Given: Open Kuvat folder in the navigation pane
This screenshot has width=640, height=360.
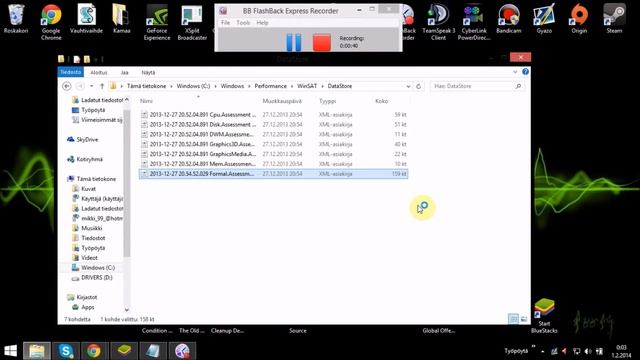Looking at the screenshot, I should pos(84,189).
